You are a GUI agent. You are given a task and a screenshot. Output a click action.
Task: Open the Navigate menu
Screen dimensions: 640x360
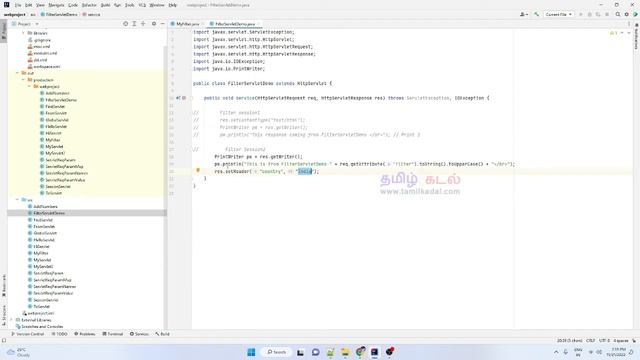[x=56, y=5]
